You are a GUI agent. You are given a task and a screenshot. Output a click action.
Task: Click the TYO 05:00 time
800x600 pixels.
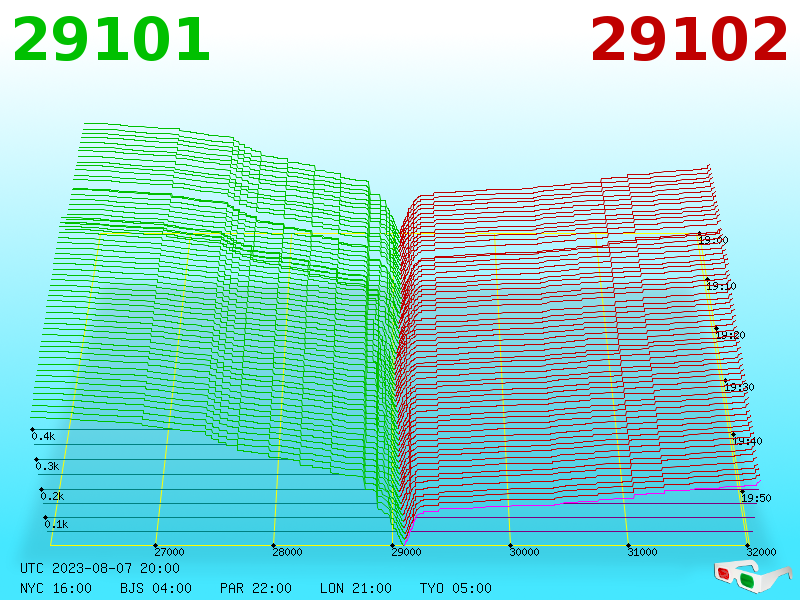[x=456, y=588]
